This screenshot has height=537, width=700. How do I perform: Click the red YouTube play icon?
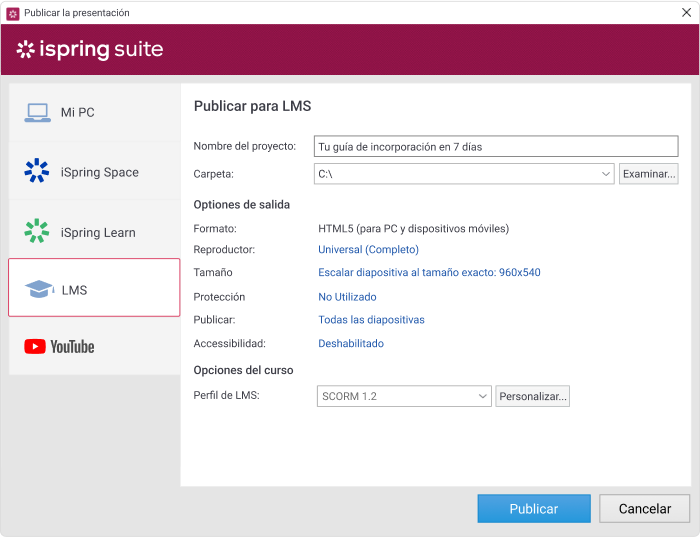35,346
